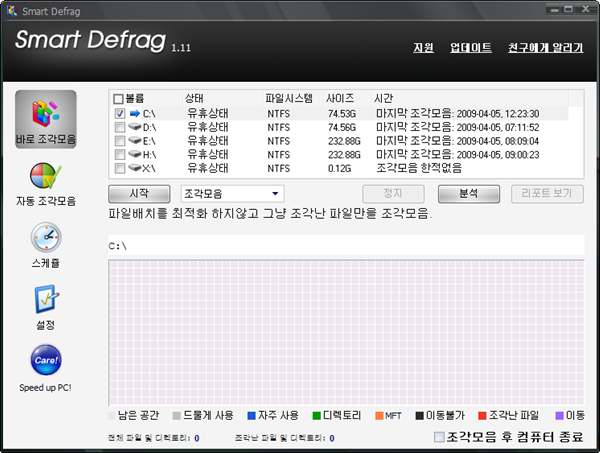Click the D:\ drive disk icon
This screenshot has width=600, height=453.
[x=135, y=127]
